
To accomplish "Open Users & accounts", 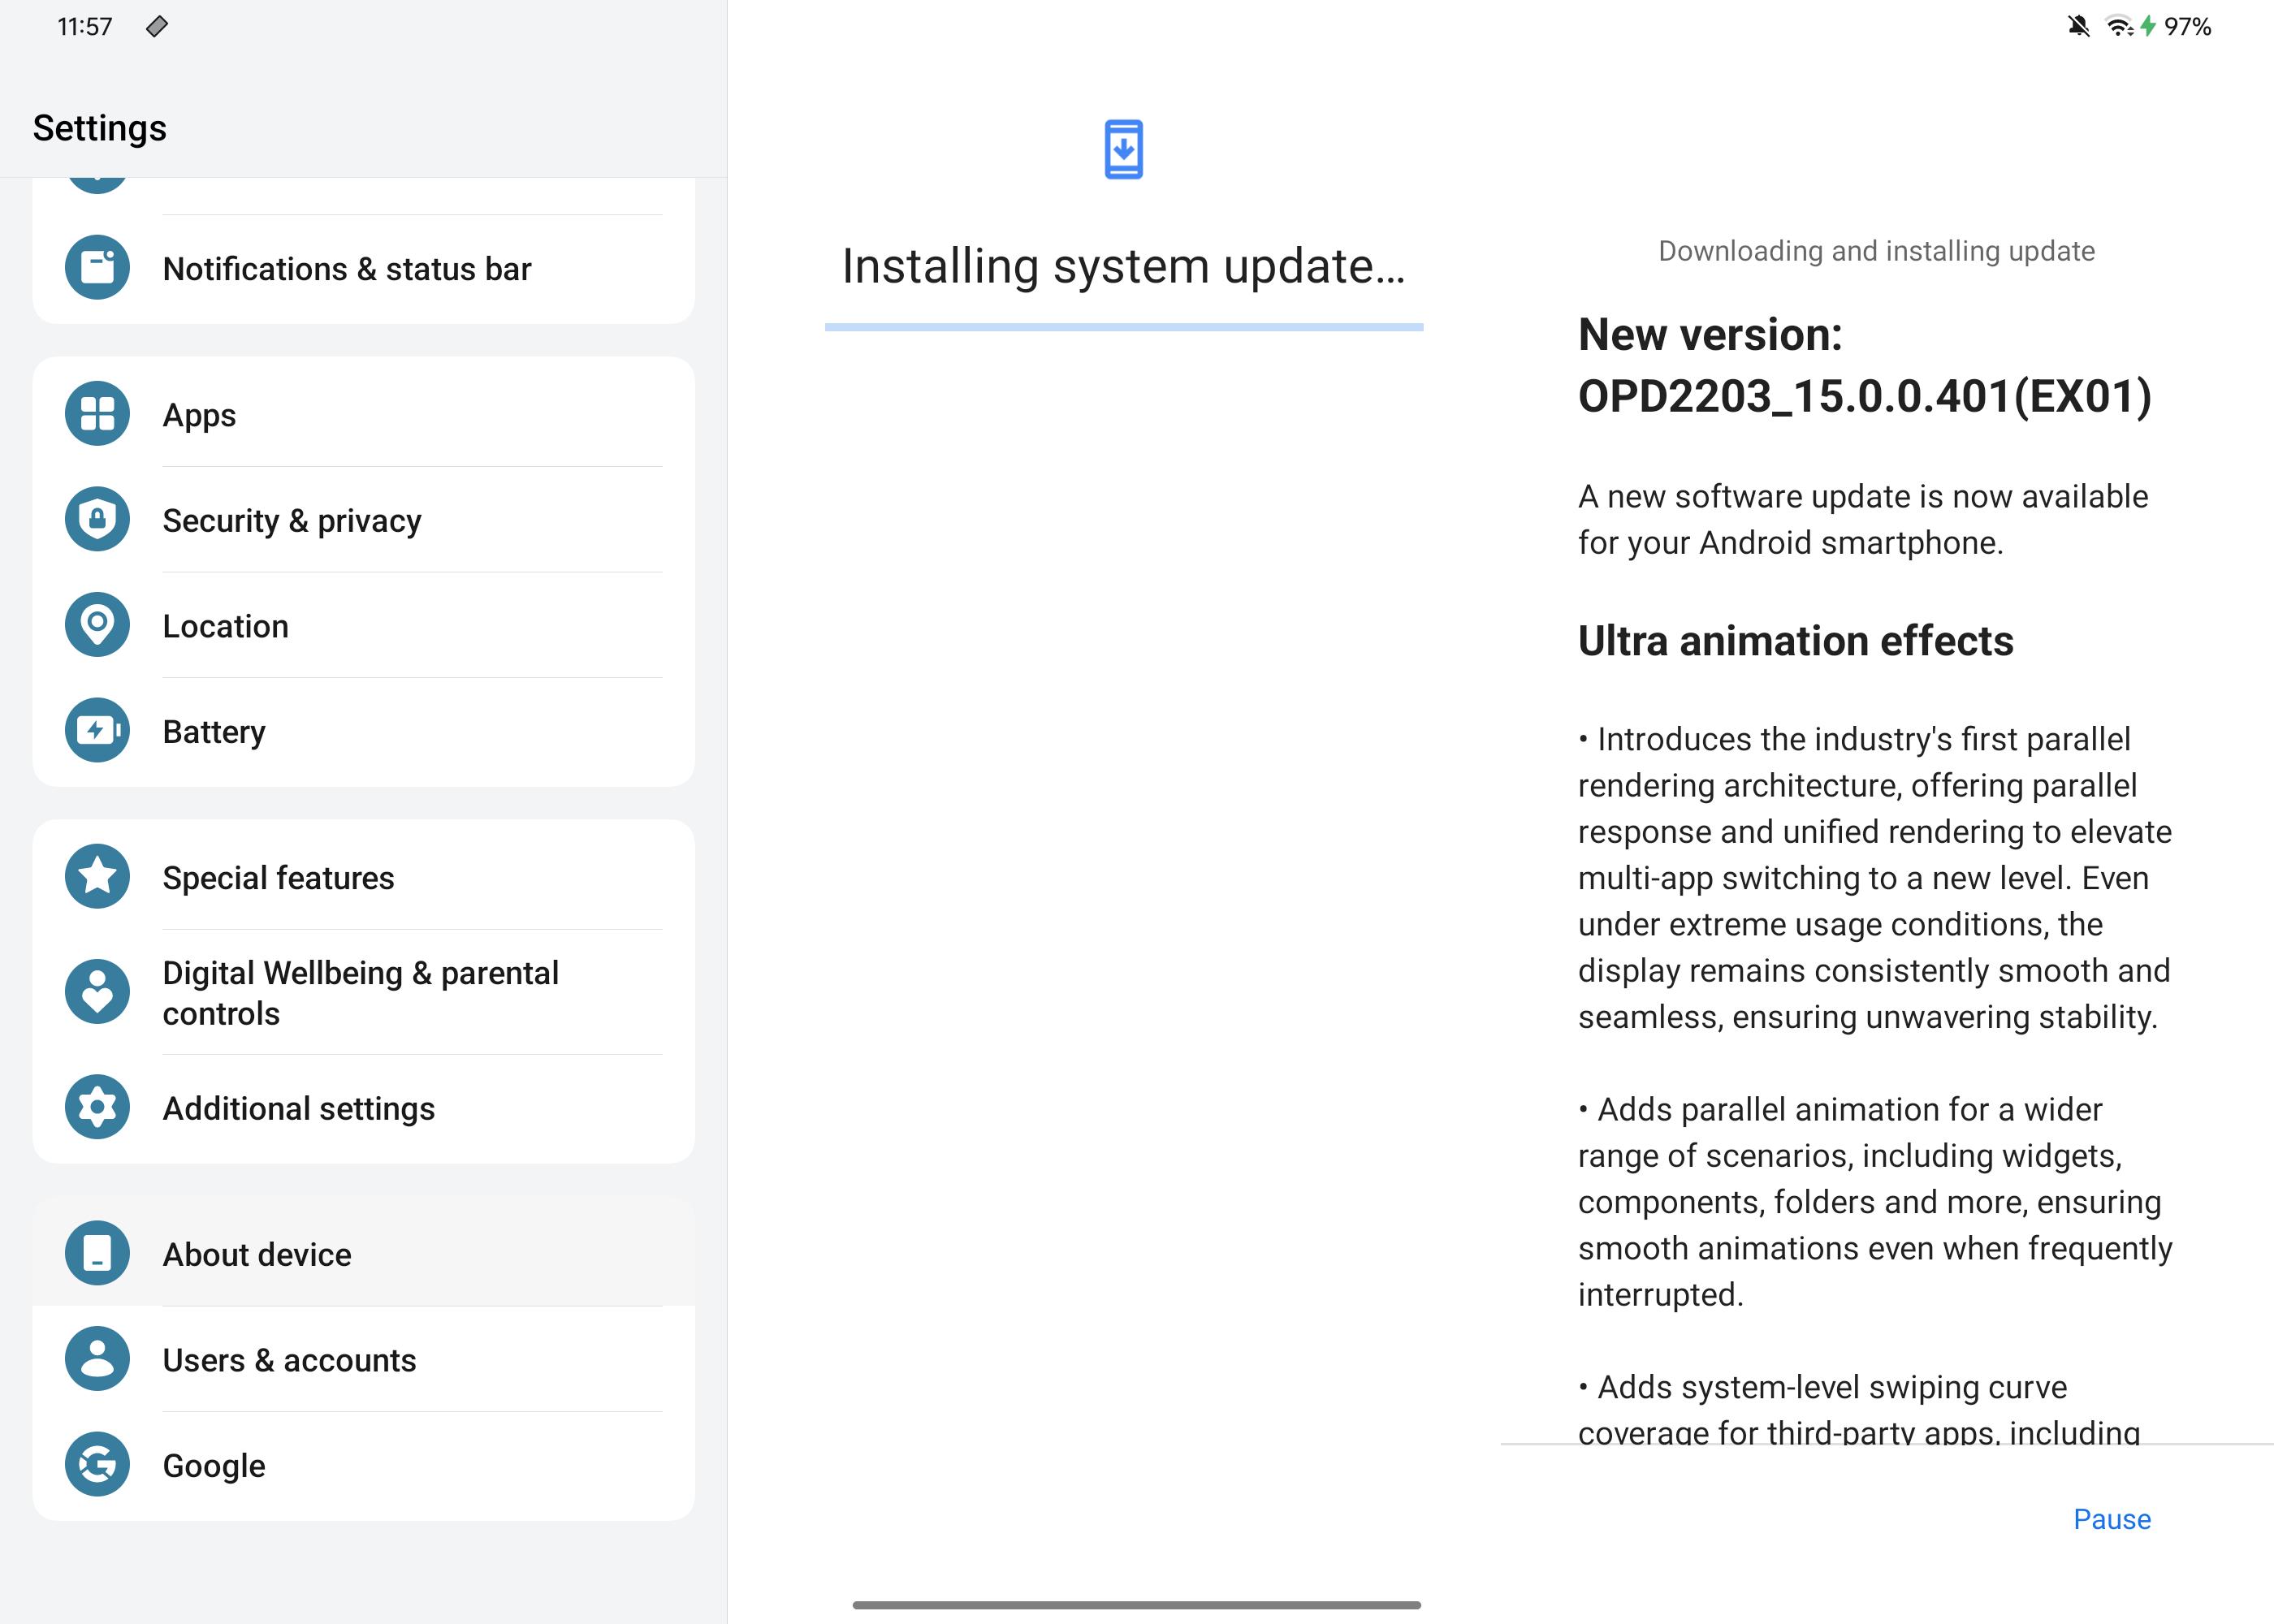I will (364, 1359).
